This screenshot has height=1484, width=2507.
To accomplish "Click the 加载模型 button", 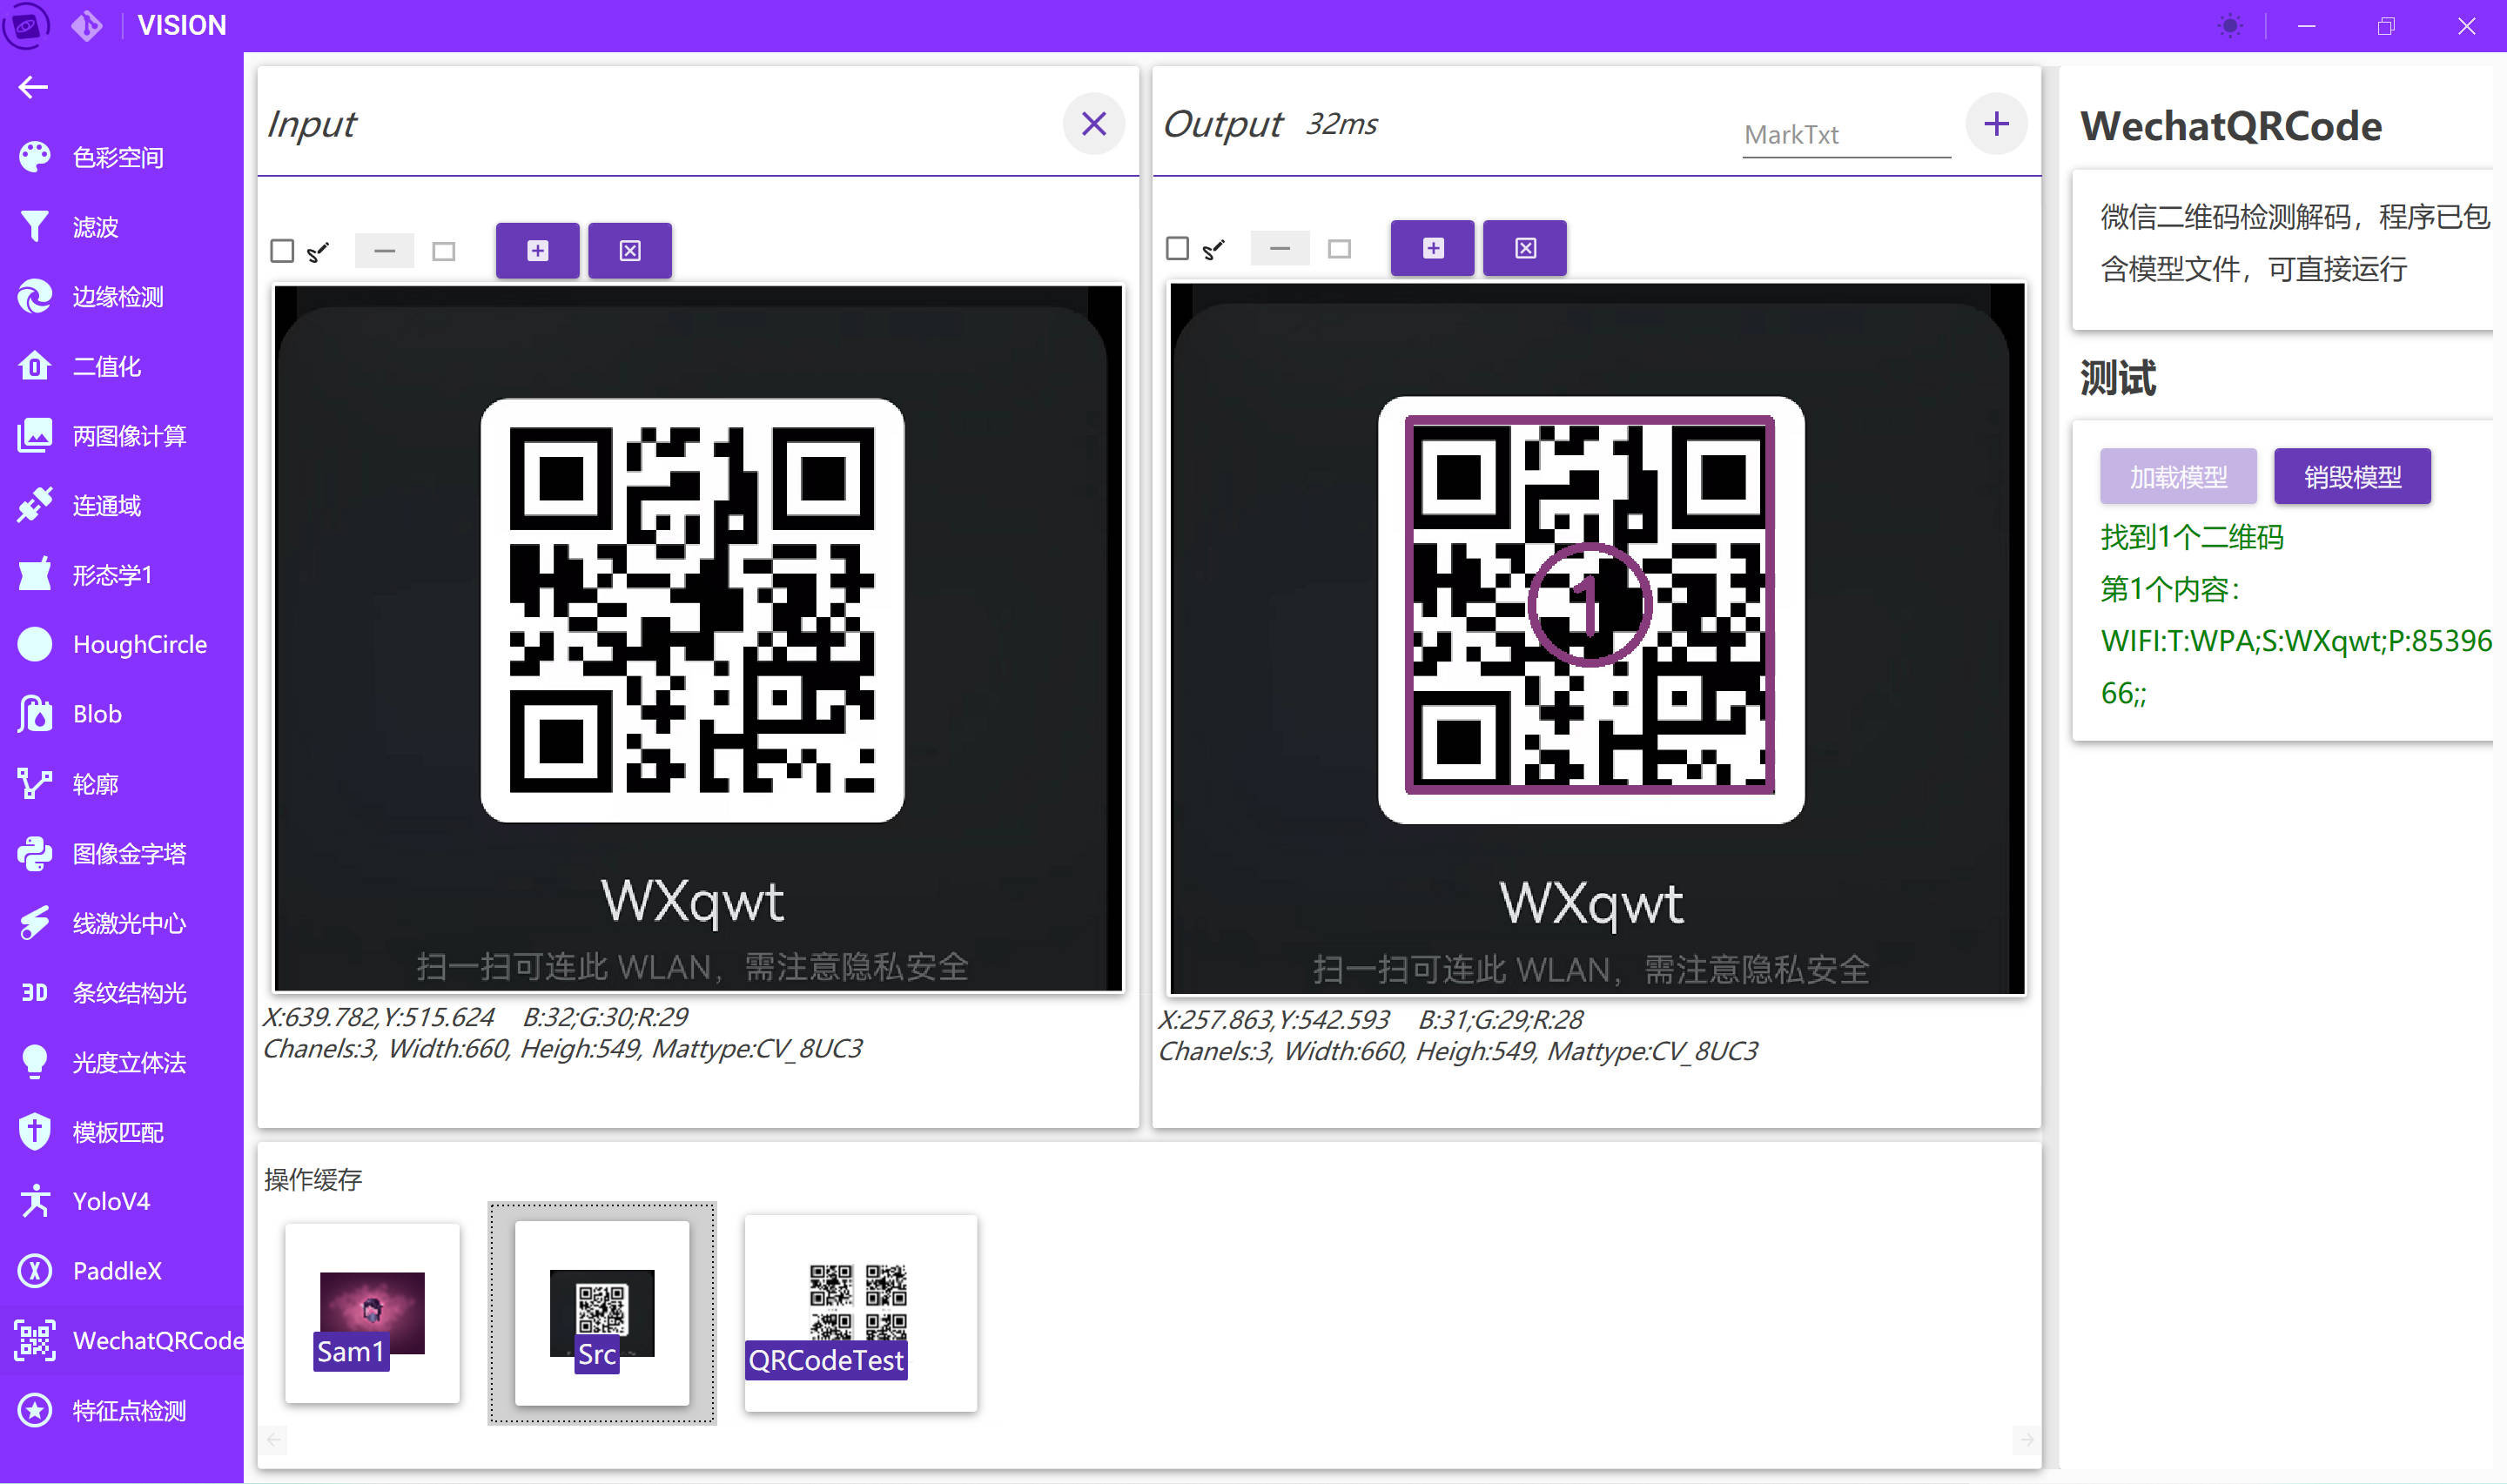I will [x=2177, y=477].
